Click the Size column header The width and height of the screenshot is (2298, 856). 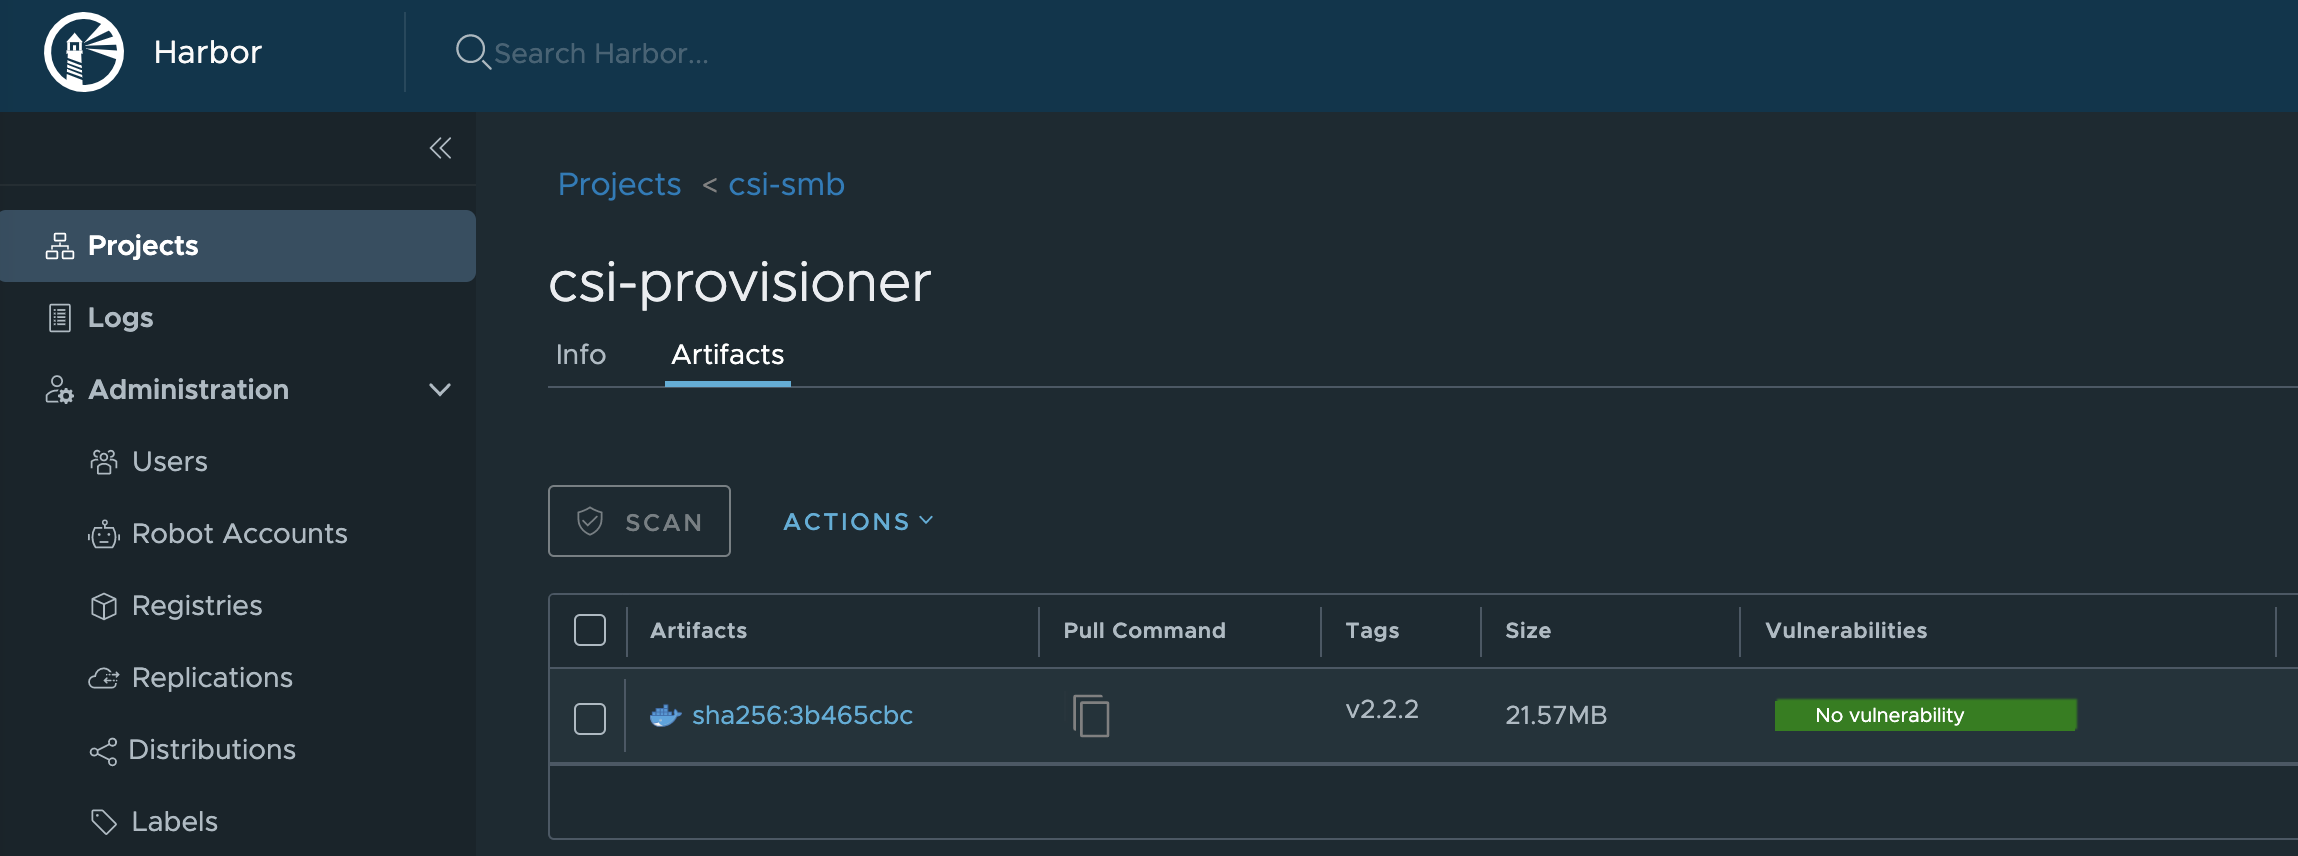coord(1528,631)
